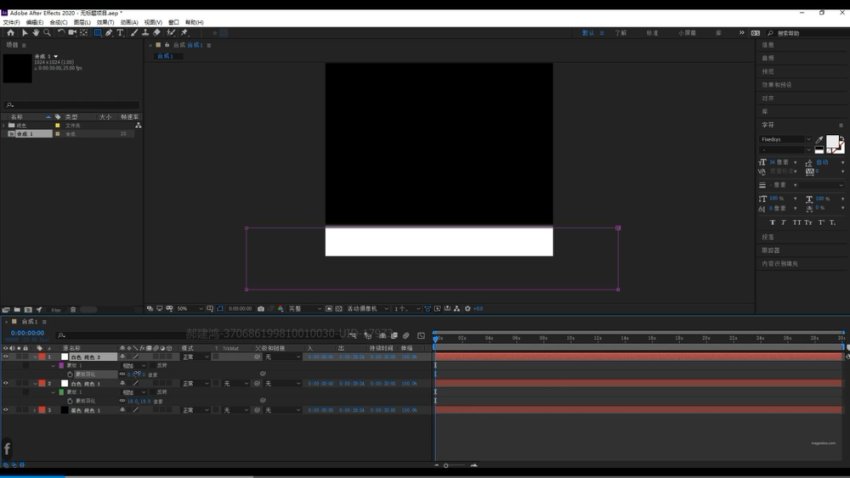Open the Help (H) menu
850x478 pixels.
click(194, 22)
